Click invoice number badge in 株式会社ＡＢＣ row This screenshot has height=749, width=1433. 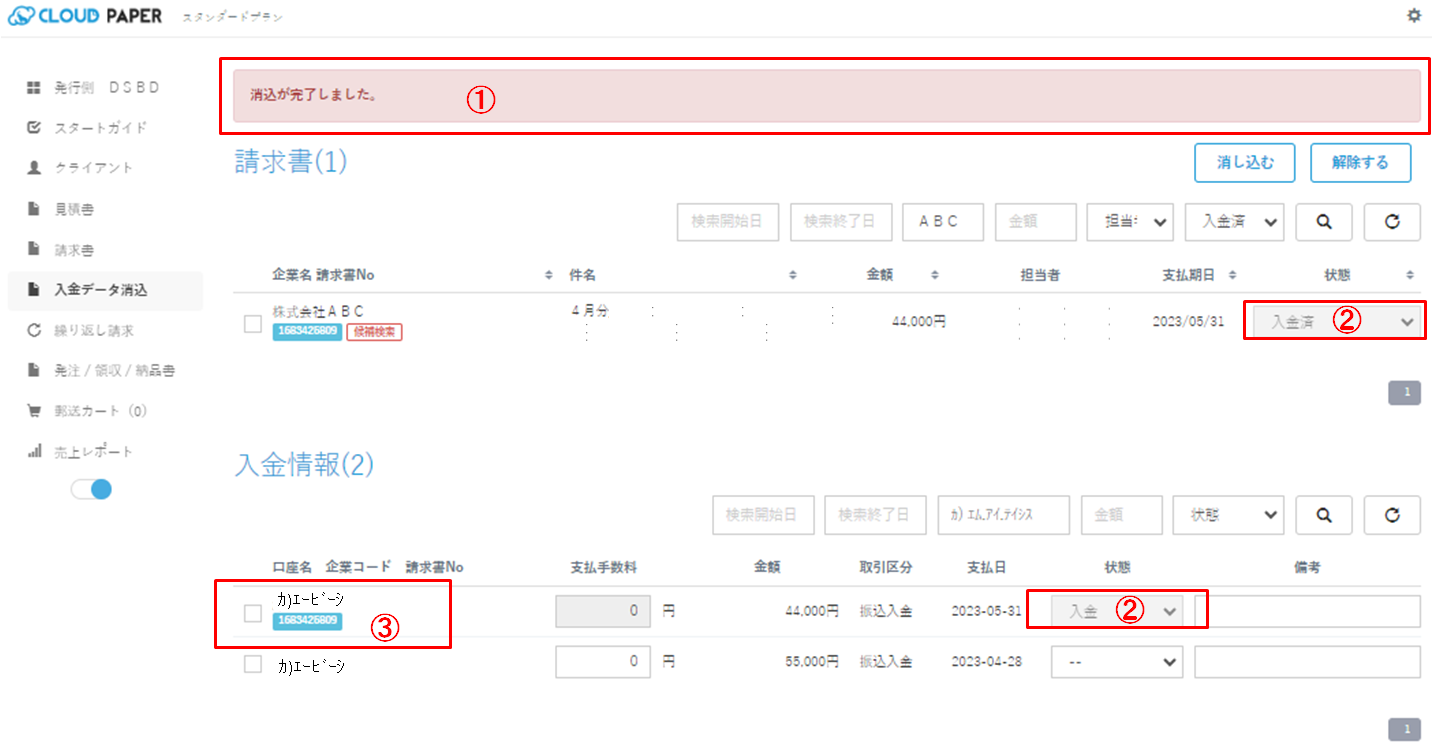click(307, 331)
